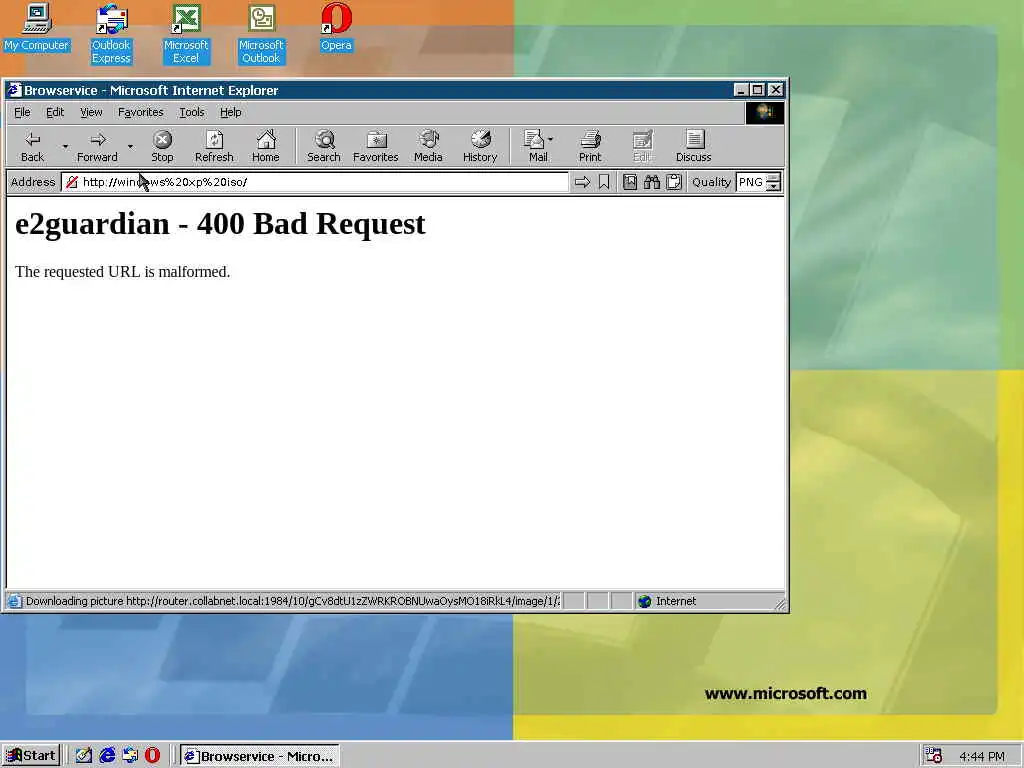This screenshot has width=1024, height=768.
Task: Print the current page
Action: coord(590,146)
